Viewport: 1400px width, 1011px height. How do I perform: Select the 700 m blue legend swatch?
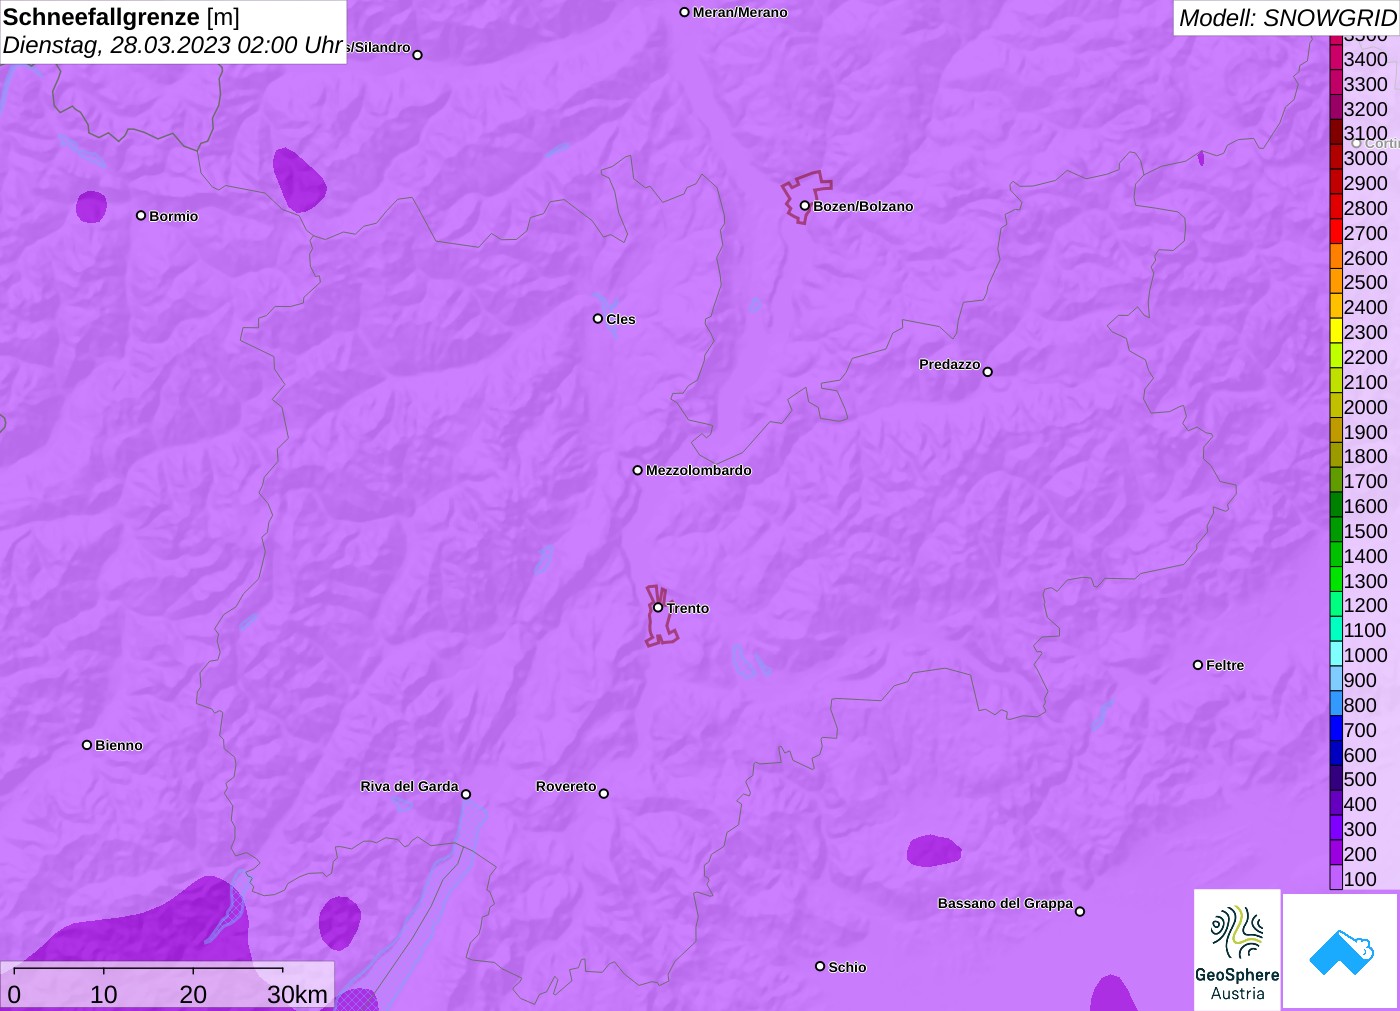click(x=1336, y=729)
